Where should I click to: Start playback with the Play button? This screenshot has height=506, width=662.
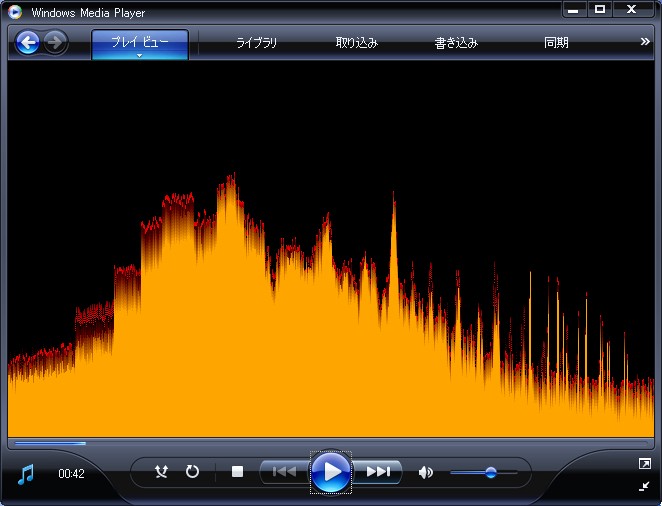coord(331,472)
